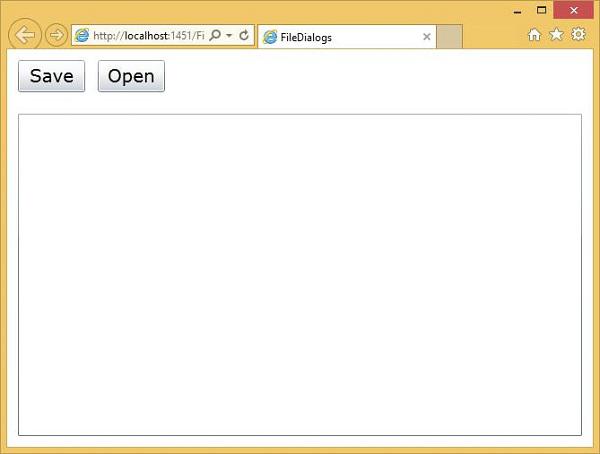
Task: Close the browser window with red X
Action: click(x=573, y=10)
